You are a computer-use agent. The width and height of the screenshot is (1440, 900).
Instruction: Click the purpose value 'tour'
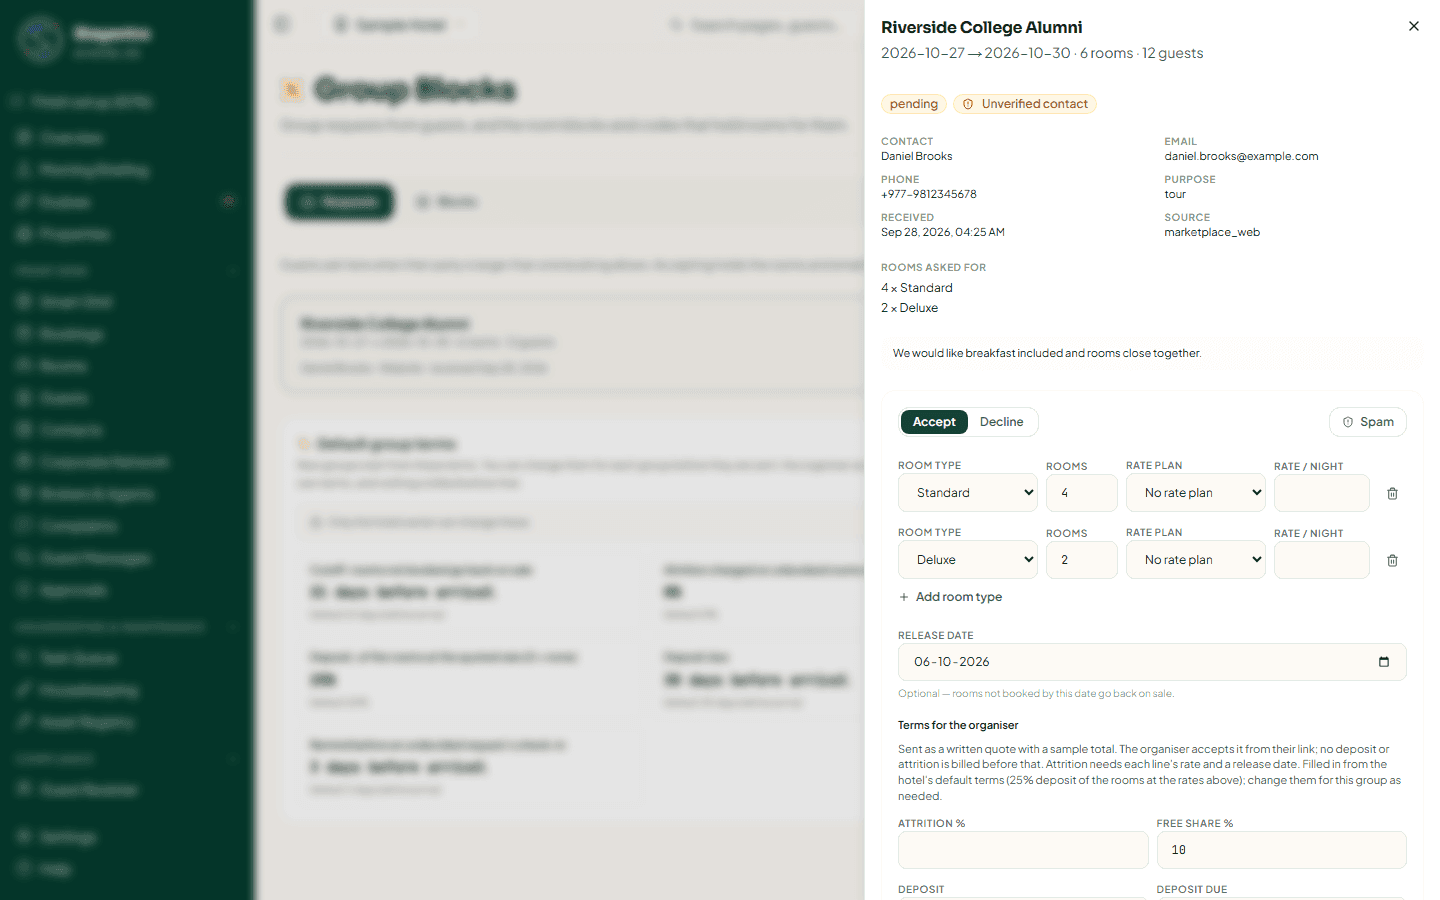point(1175,194)
